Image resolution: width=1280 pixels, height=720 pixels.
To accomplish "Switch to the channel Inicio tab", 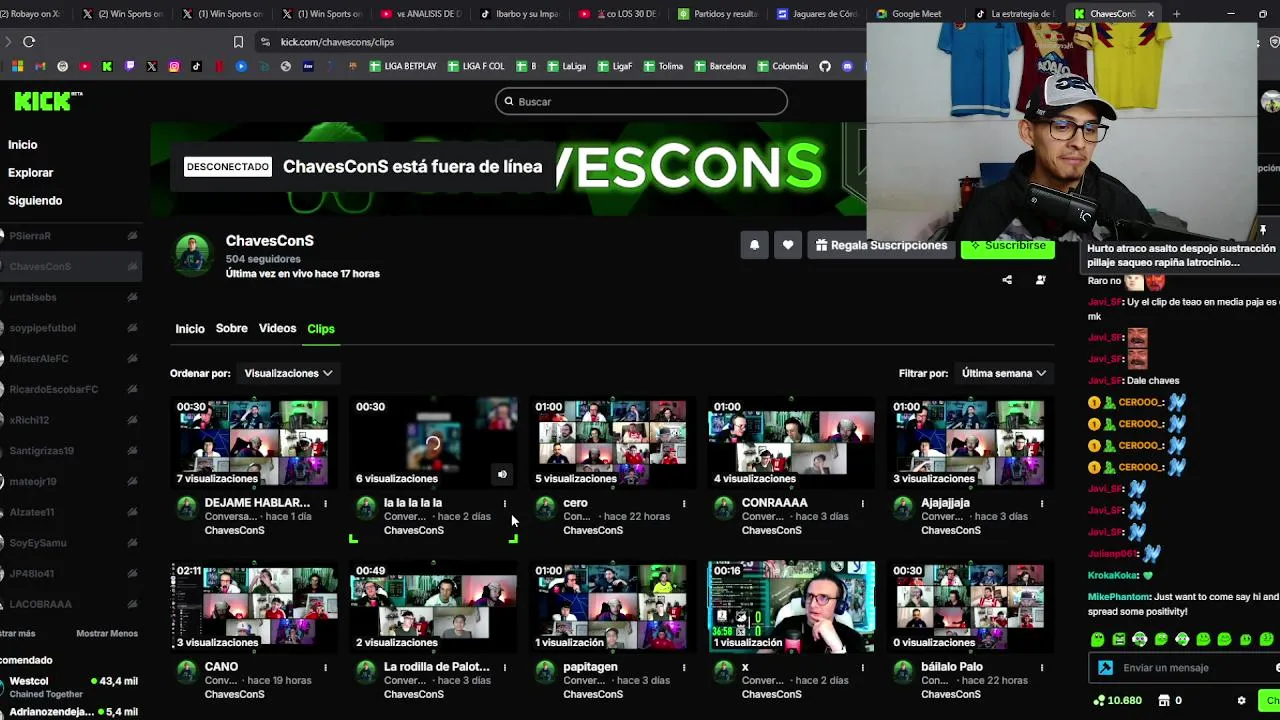I will 190,329.
